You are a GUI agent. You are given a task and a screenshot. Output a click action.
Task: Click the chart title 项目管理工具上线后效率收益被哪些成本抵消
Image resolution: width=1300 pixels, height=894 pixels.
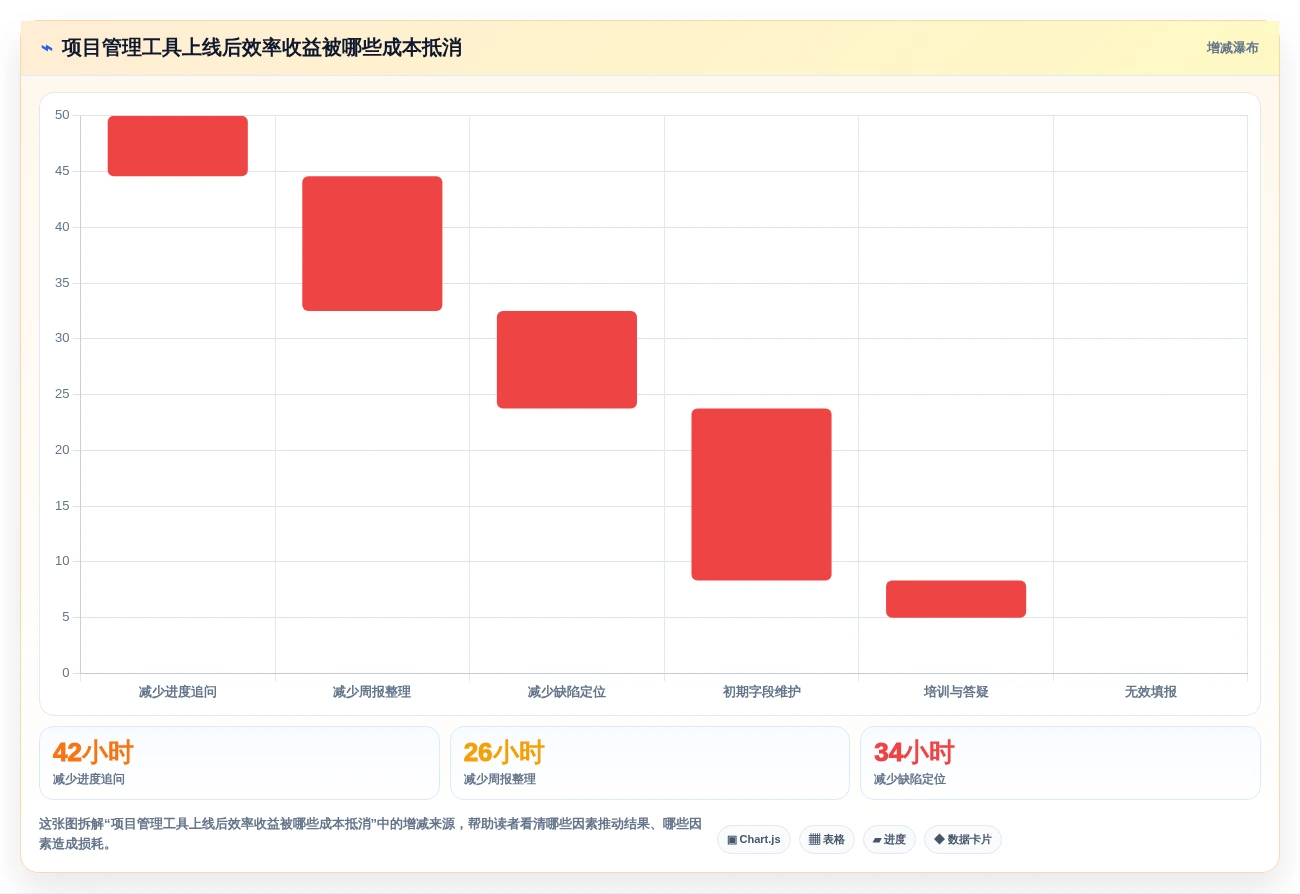point(261,48)
